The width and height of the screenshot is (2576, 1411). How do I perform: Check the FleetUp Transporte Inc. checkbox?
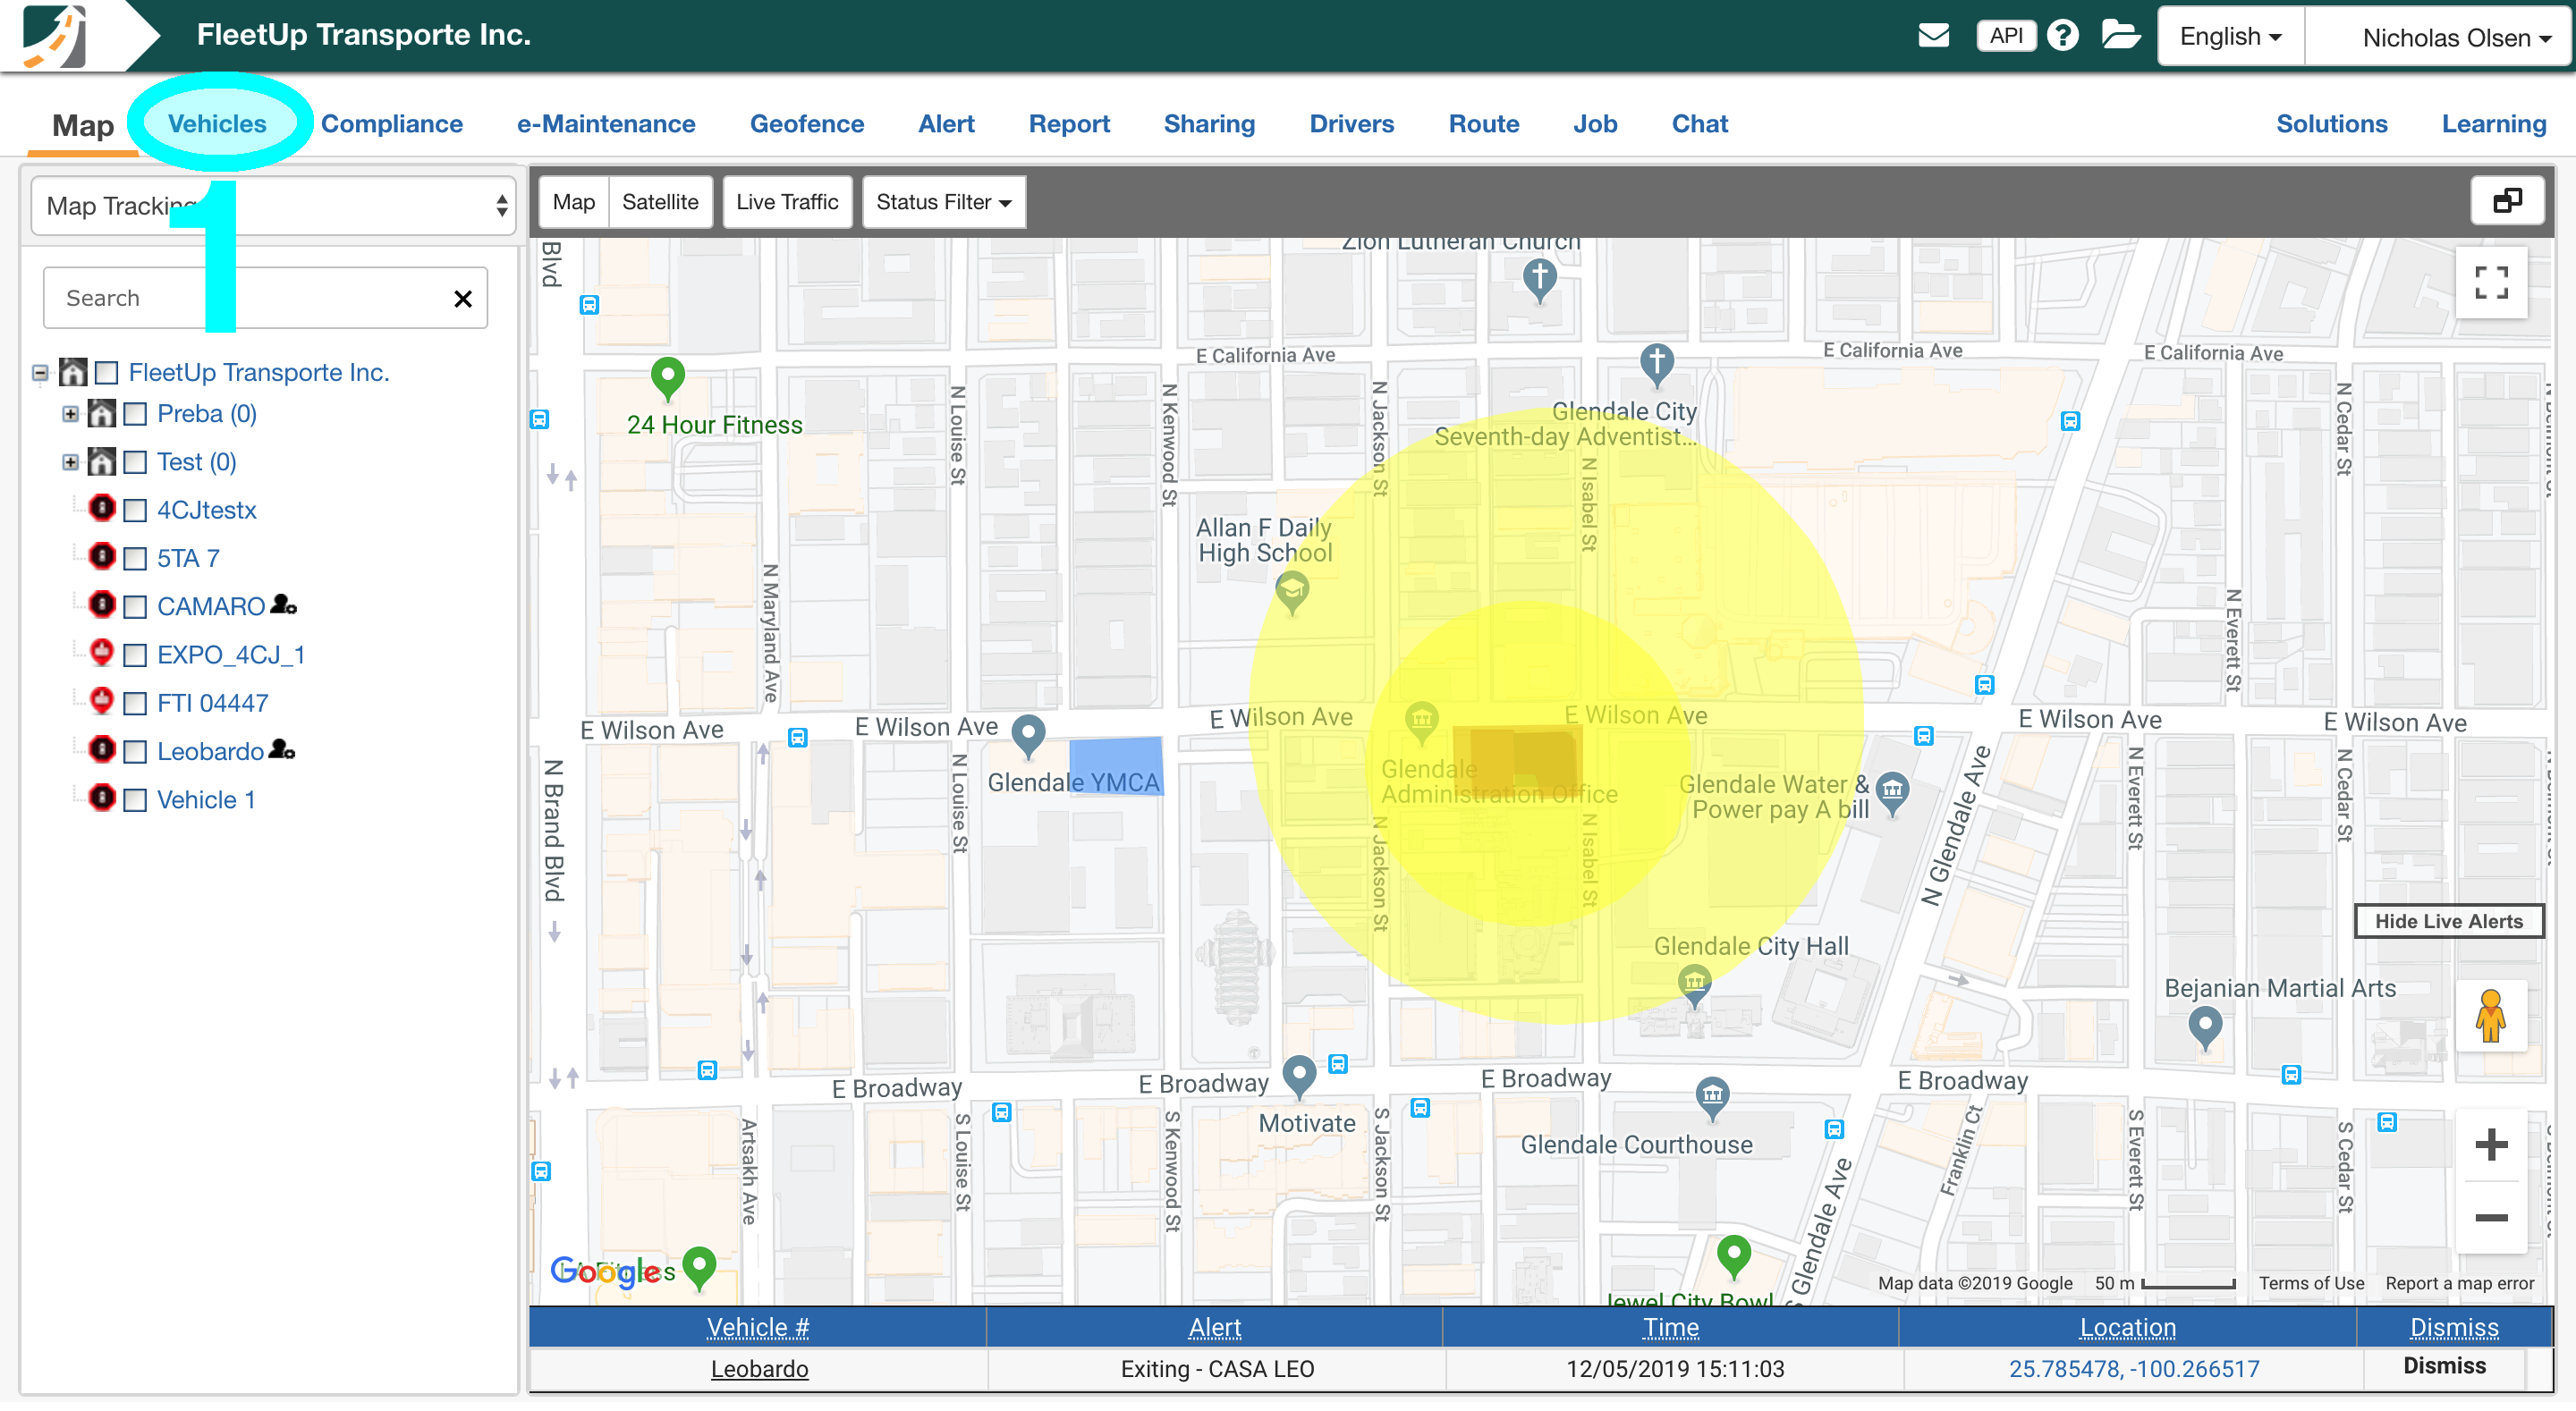[107, 373]
